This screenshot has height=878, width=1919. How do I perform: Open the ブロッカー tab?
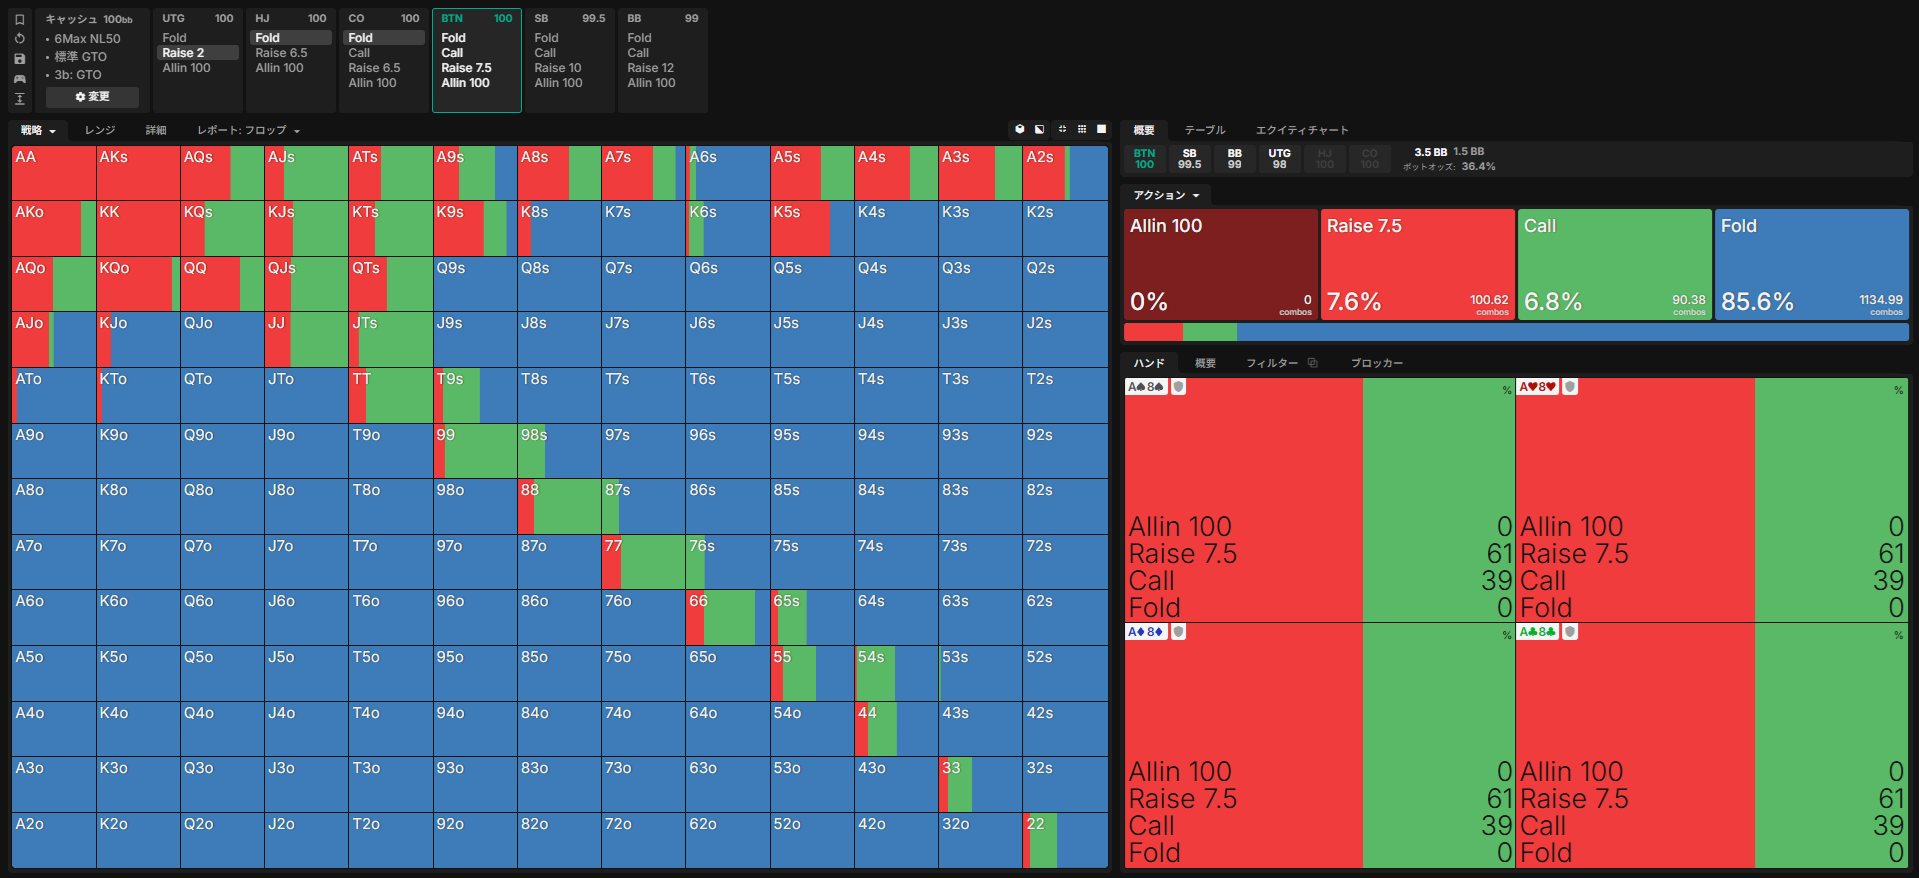tap(1377, 363)
